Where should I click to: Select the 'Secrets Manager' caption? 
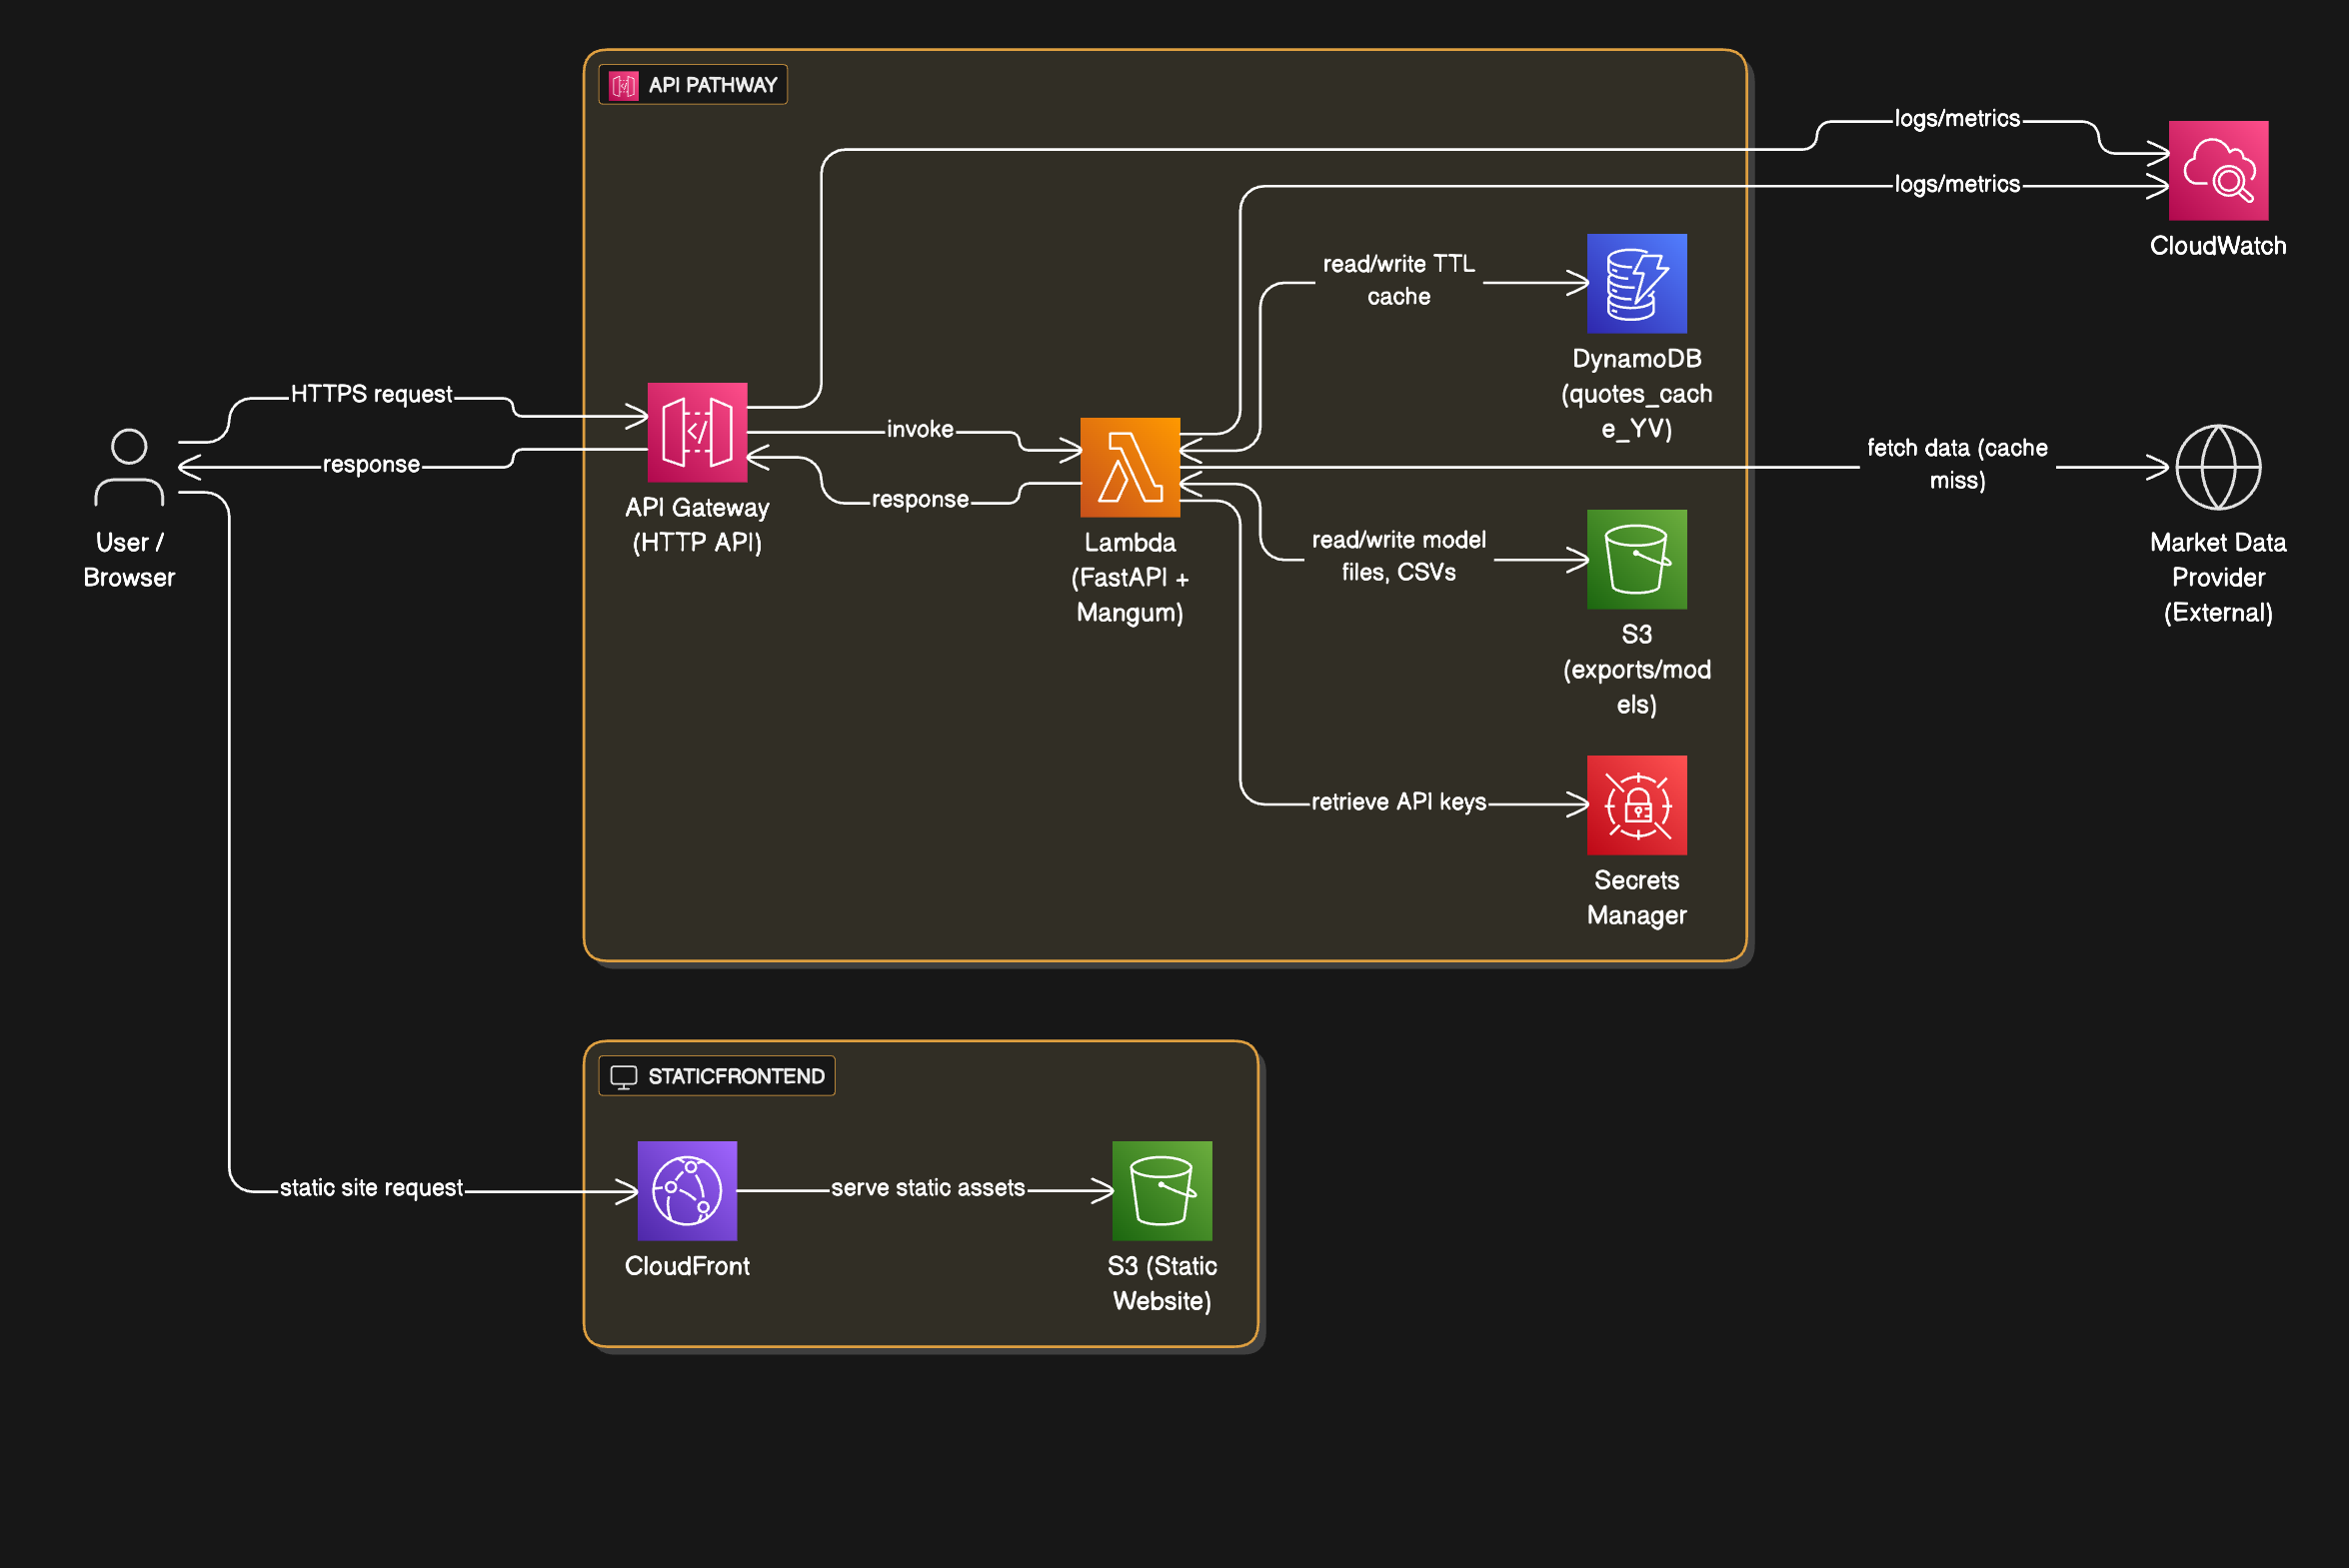click(1636, 897)
